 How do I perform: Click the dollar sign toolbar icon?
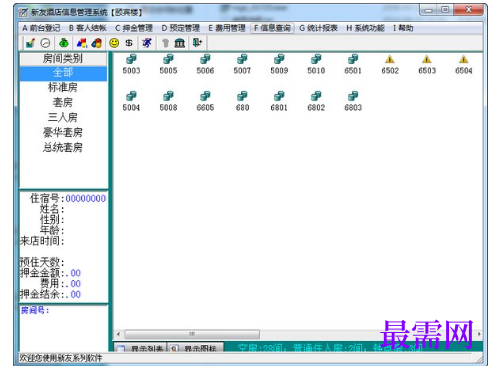tap(129, 43)
